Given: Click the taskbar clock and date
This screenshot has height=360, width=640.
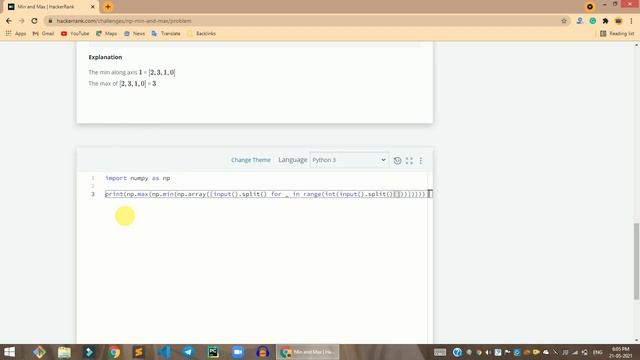Looking at the screenshot, I should click(x=621, y=352).
